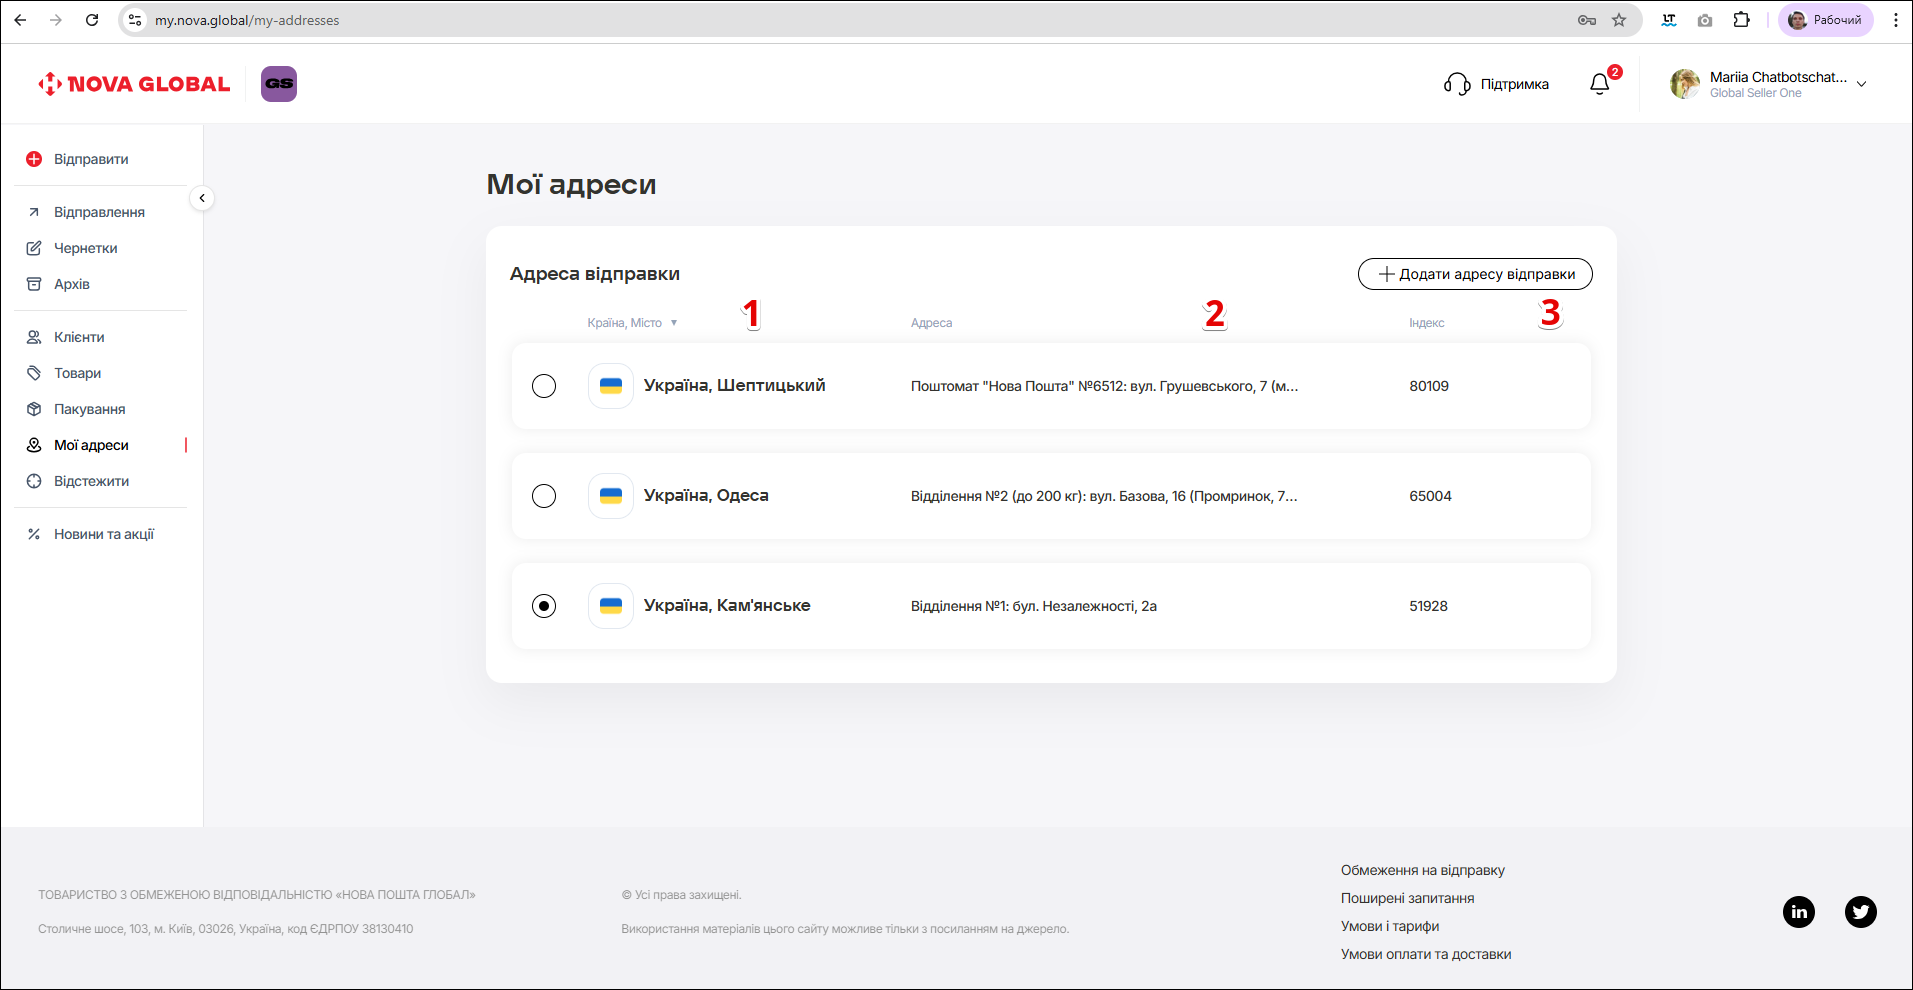Screen dimensions: 1913x990
Task: Open the purple GS seller badge
Action: 279,84
